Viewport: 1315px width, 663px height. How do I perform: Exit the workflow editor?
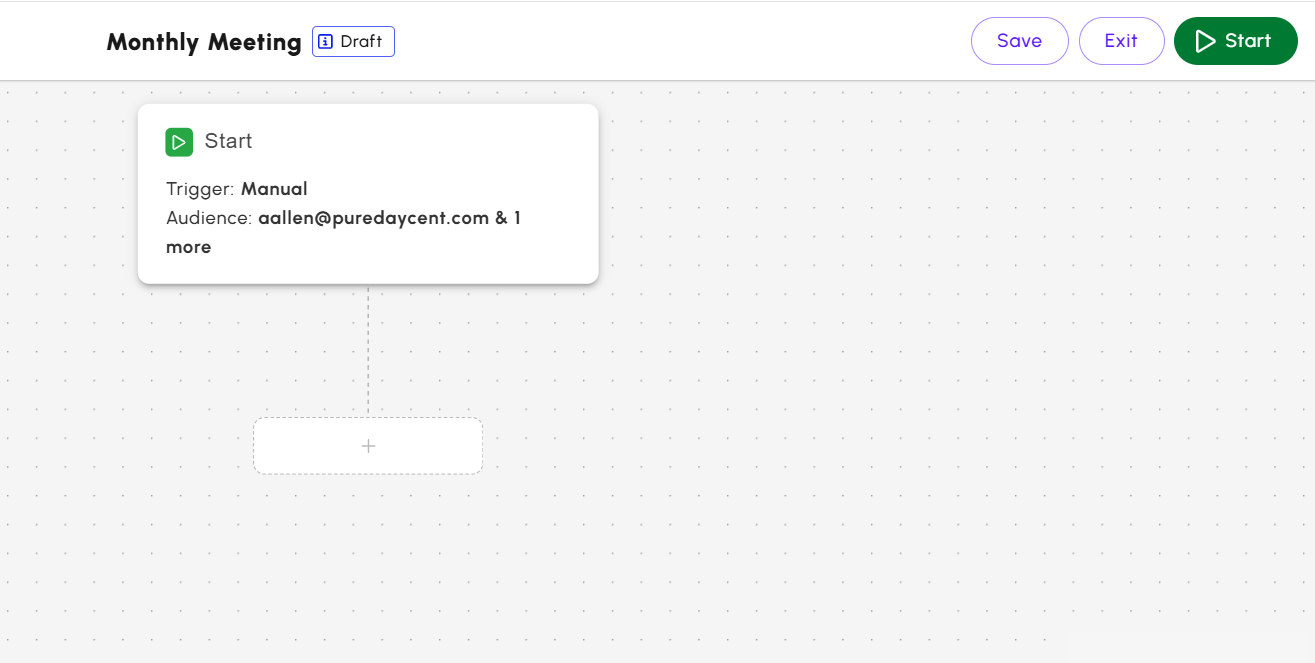1121,40
